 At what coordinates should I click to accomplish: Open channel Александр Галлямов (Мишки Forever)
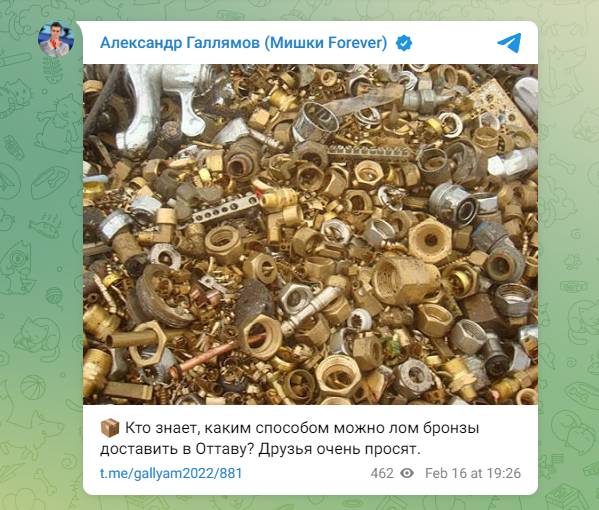coord(243,43)
